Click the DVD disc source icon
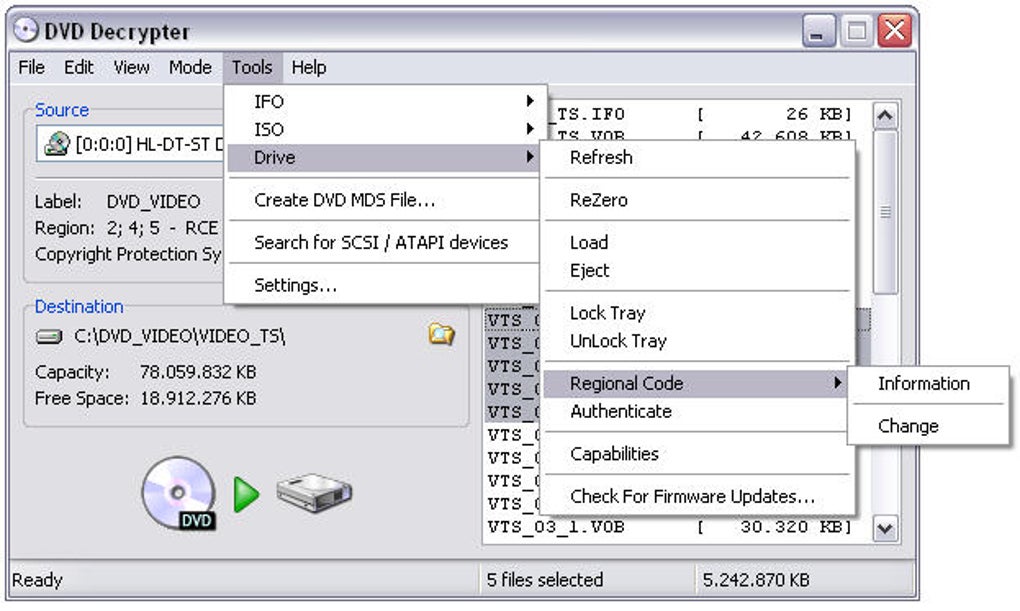Image resolution: width=1020 pixels, height=611 pixels. click(179, 493)
